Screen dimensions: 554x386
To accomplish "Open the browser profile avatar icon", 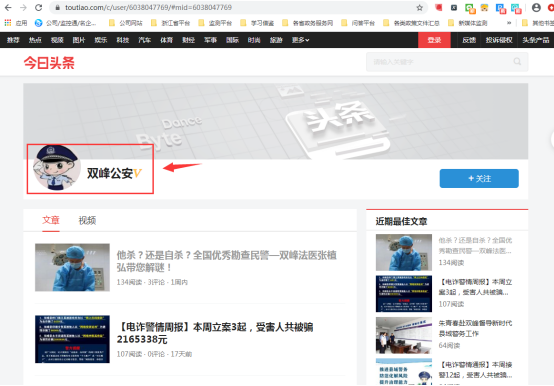I will coord(536,7).
